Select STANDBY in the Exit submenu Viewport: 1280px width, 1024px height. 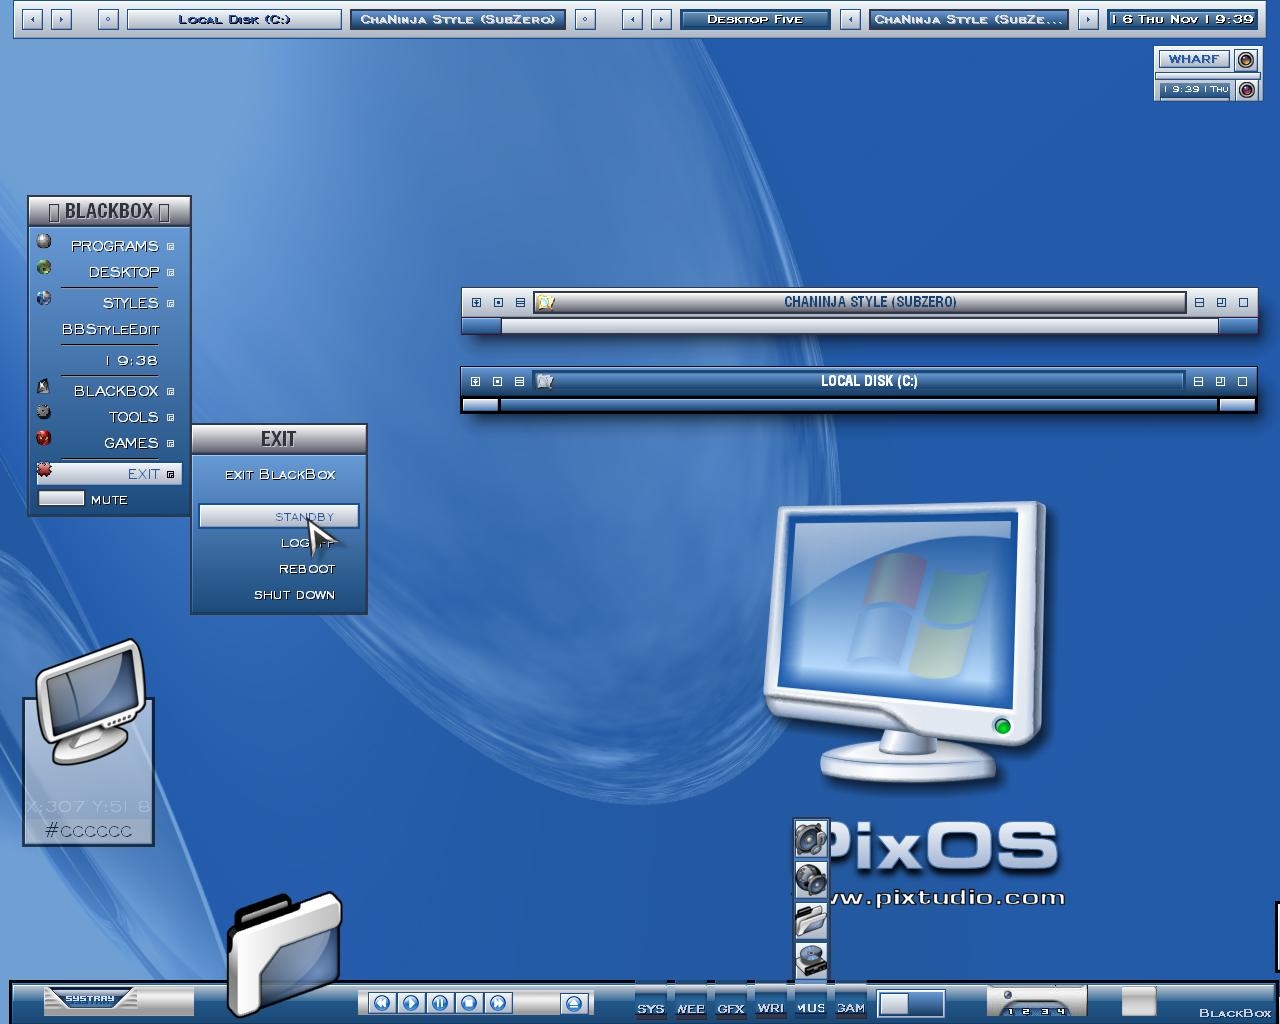click(279, 516)
